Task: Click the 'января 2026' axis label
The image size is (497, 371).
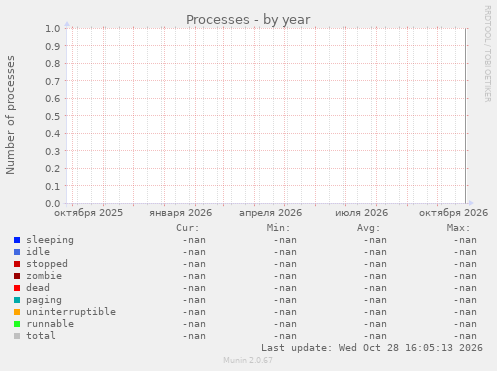Action: [180, 213]
